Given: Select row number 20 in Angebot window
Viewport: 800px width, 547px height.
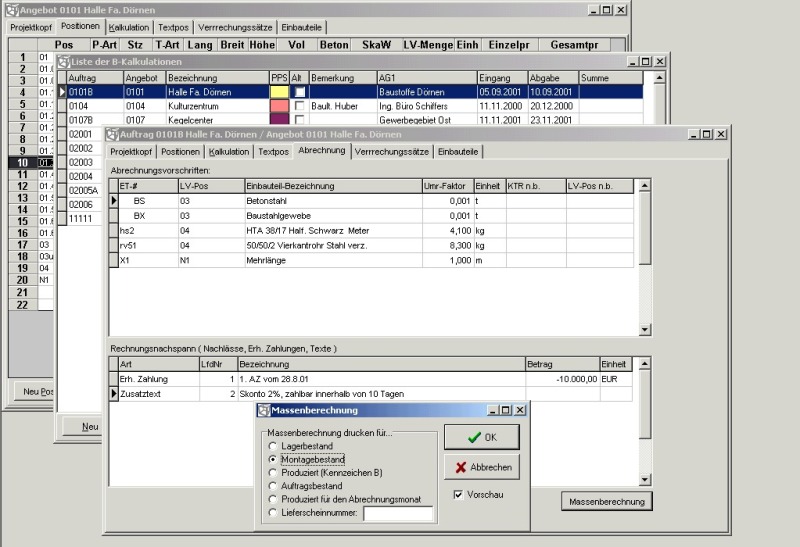Looking at the screenshot, I should coord(22,280).
